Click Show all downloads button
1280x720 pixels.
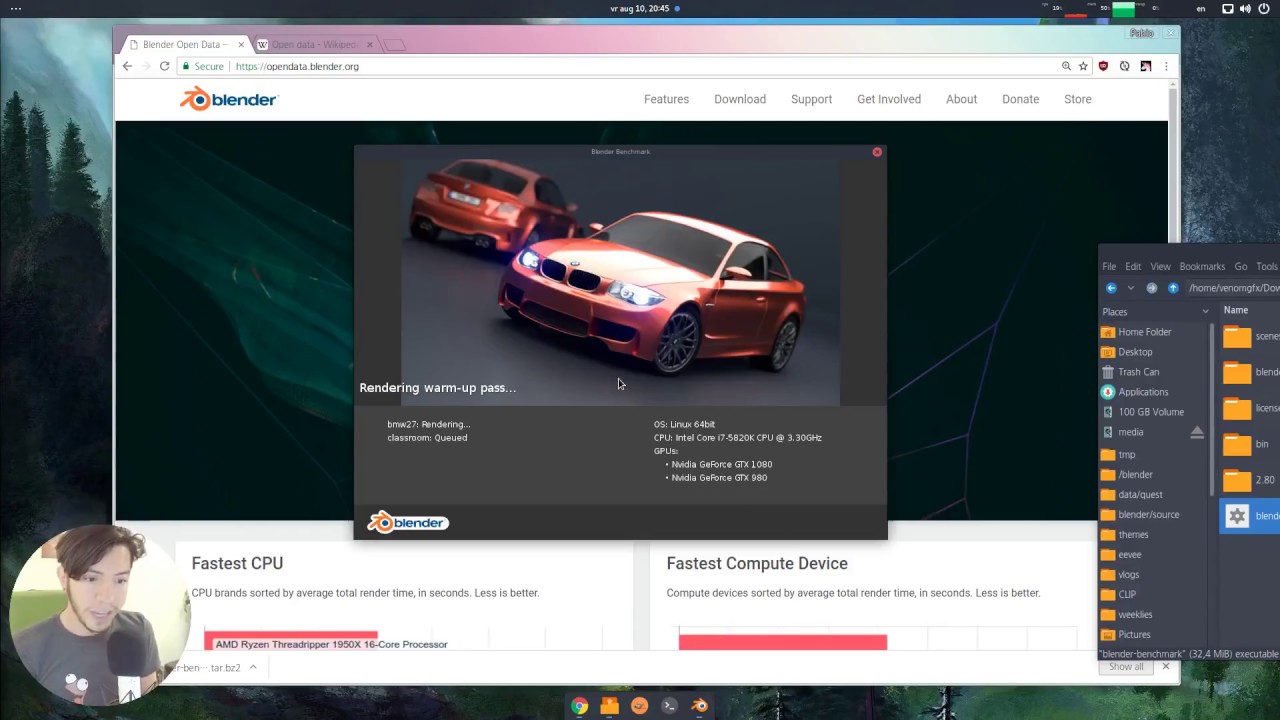pyautogui.click(x=1126, y=667)
